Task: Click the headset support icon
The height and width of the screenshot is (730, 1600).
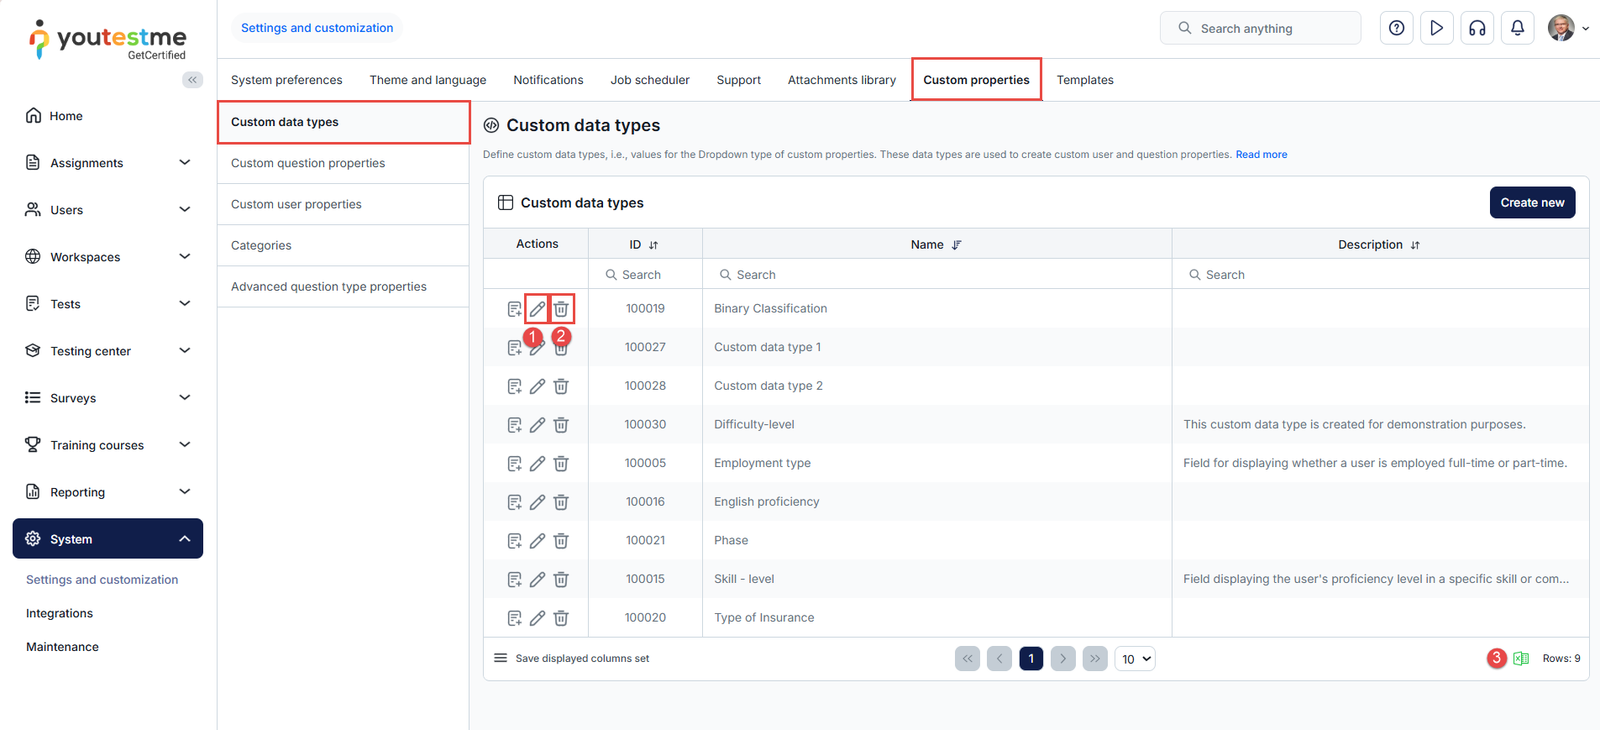Action: (x=1477, y=28)
